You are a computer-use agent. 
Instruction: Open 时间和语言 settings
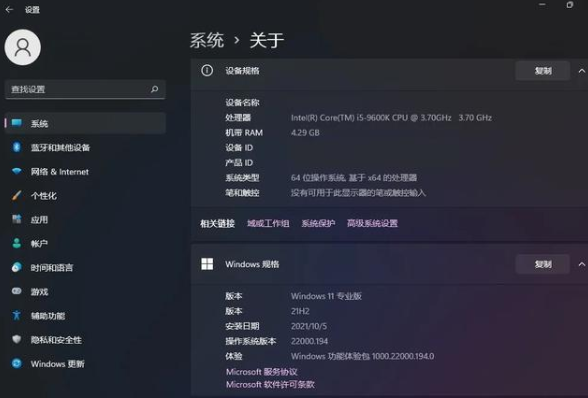(86, 267)
